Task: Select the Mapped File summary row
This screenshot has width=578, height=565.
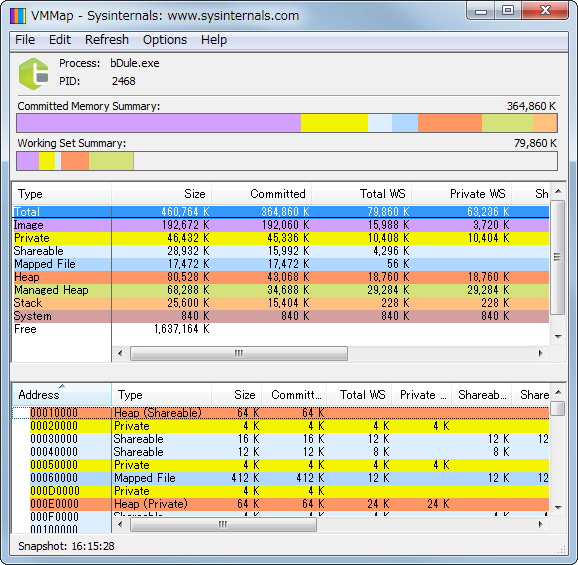Action: (281, 264)
